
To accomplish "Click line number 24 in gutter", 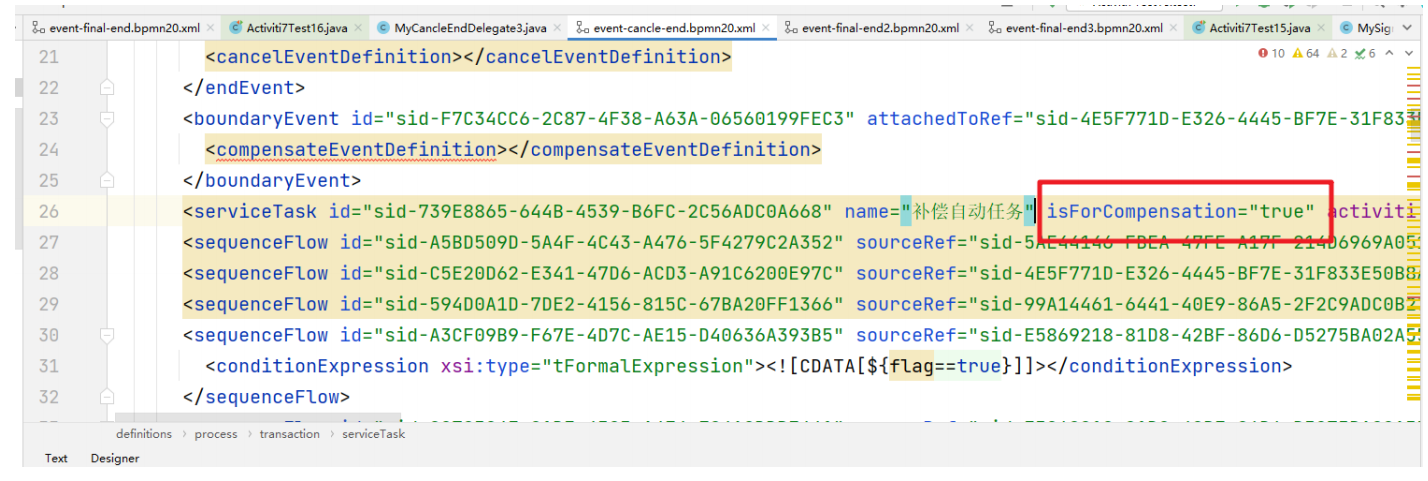I will coord(49,150).
